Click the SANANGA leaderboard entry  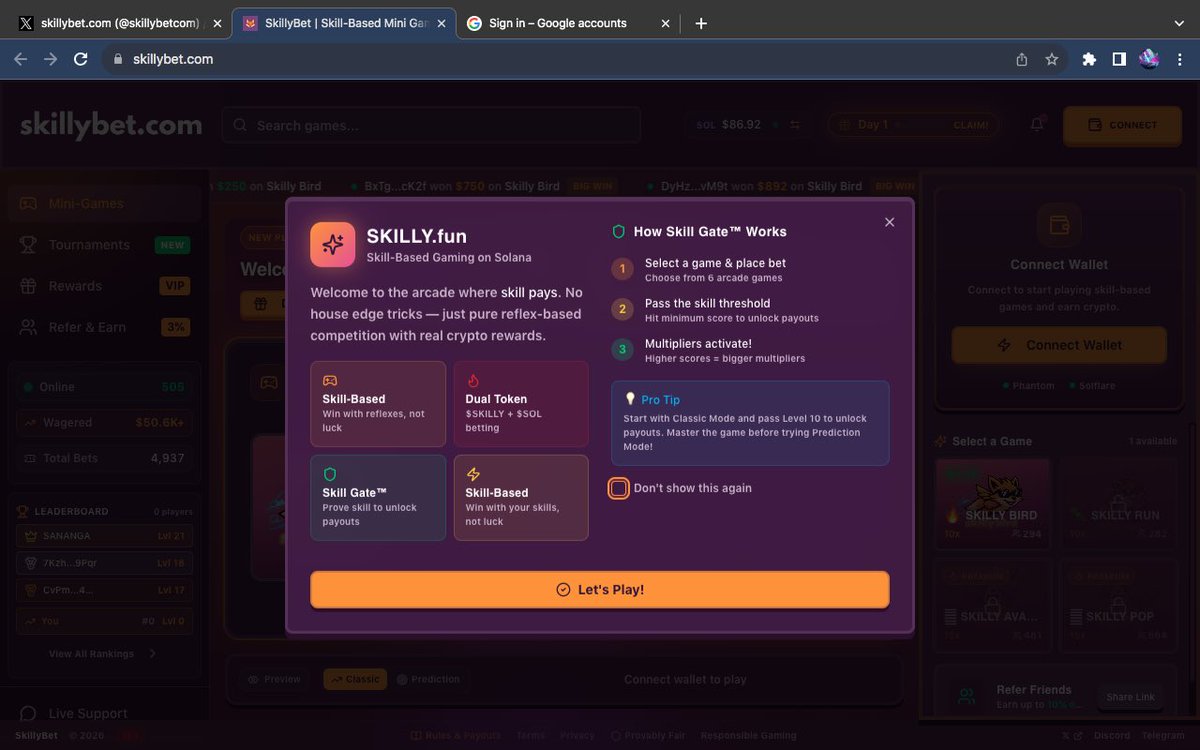pos(104,536)
